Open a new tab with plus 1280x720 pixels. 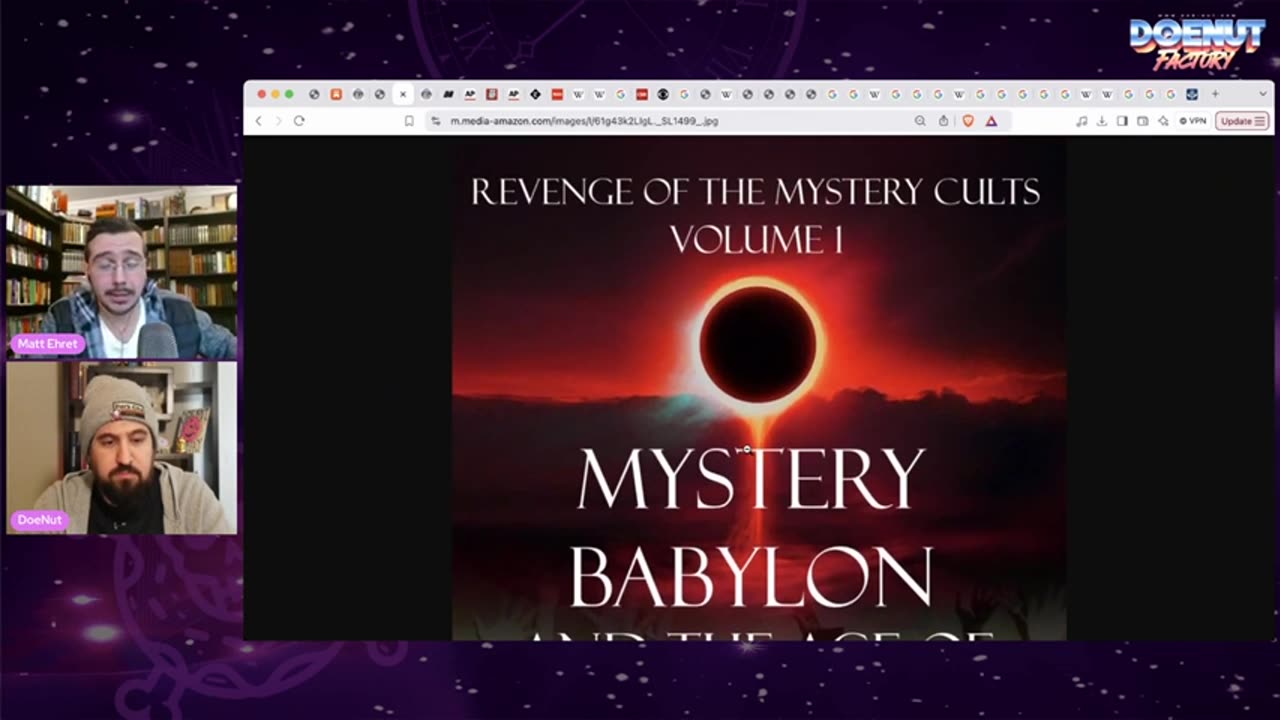1215,94
